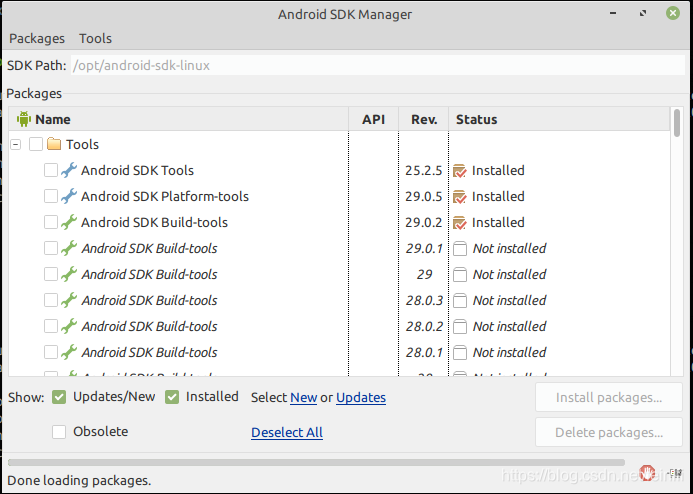The height and width of the screenshot is (494, 693).
Task: Click Build-tools 28.0.1 wrench icon
Action: tap(69, 352)
